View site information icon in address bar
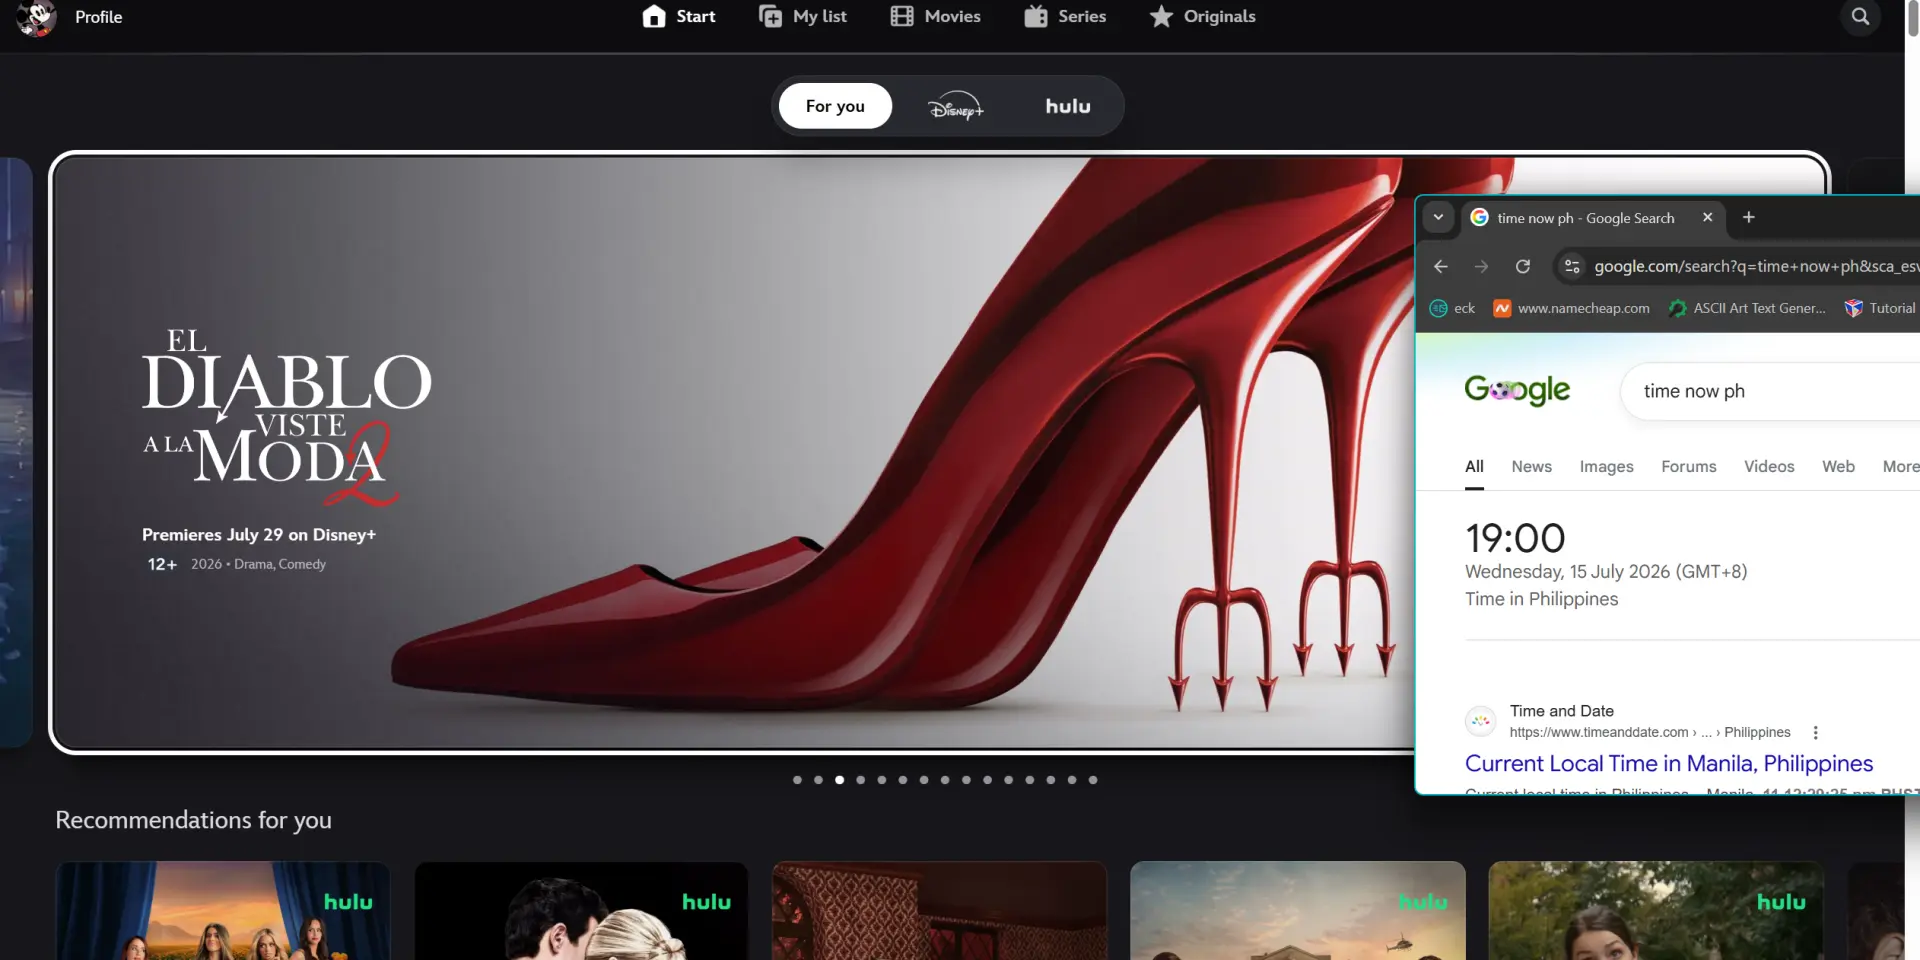Image resolution: width=1920 pixels, height=960 pixels. (1572, 266)
